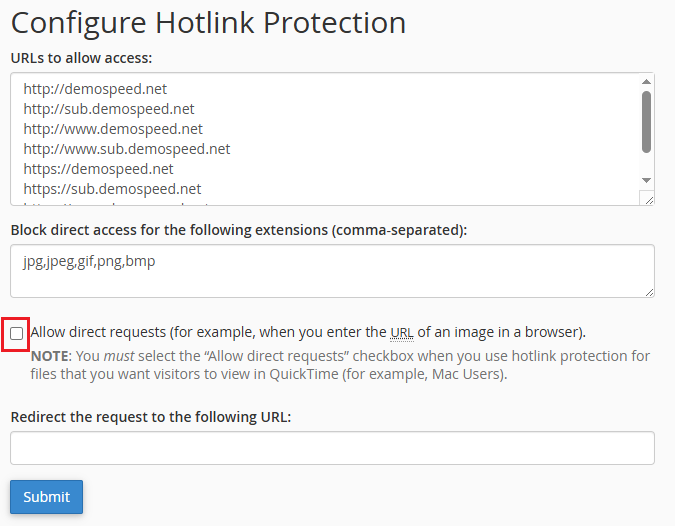Grab the URLs textarea resize handle
This screenshot has width=675, height=526.
click(x=648, y=199)
